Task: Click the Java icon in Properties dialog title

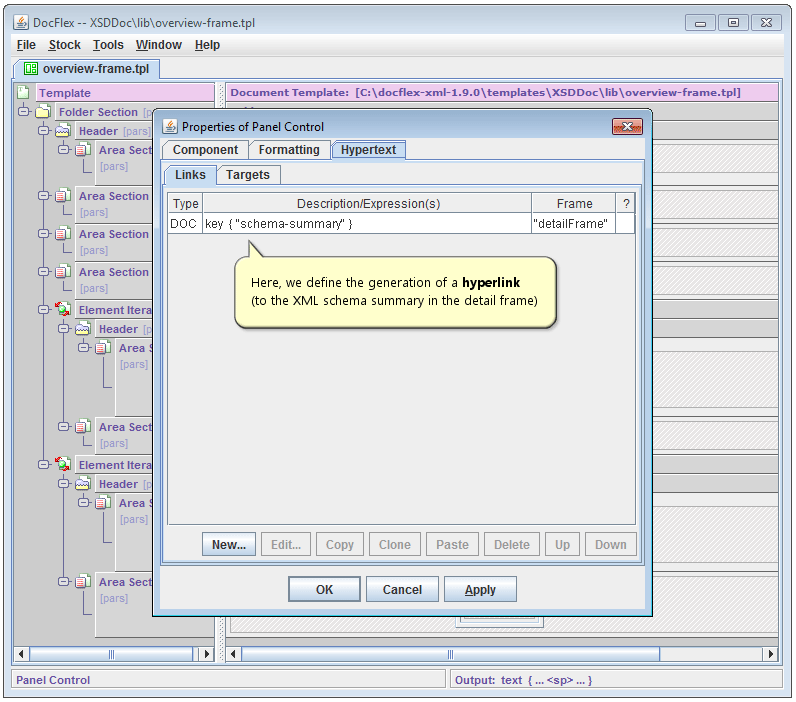Action: pos(170,127)
